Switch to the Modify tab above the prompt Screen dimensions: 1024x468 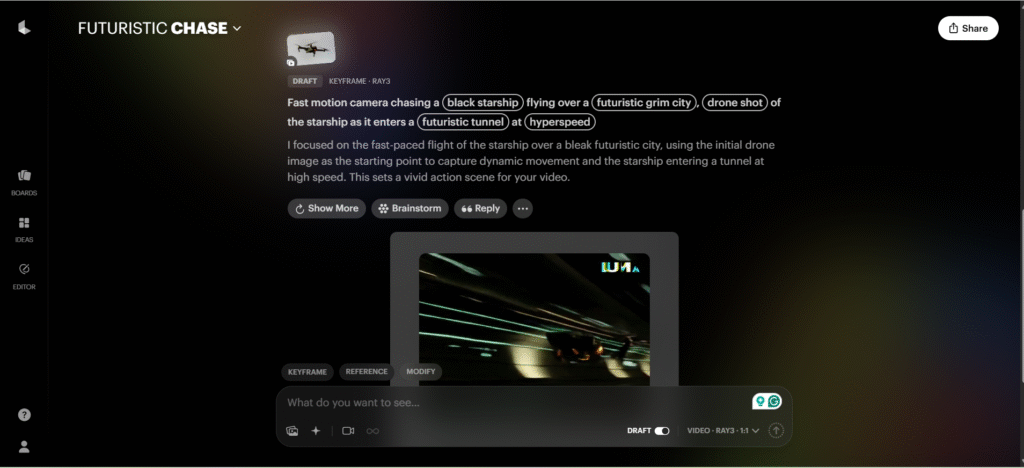coord(420,372)
